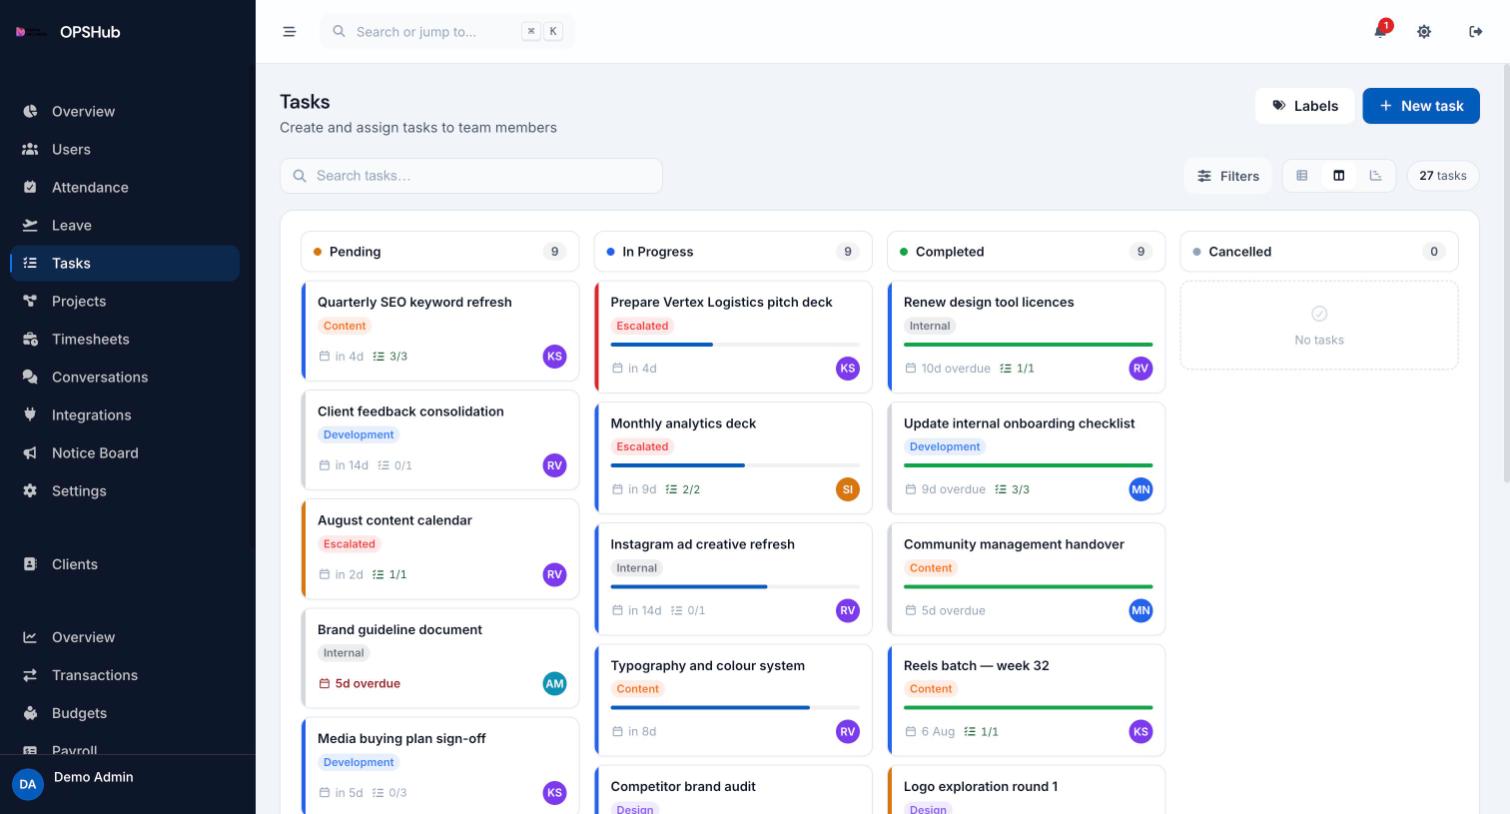Open Conversations from the sidebar
This screenshot has width=1510, height=814.
tap(125, 377)
